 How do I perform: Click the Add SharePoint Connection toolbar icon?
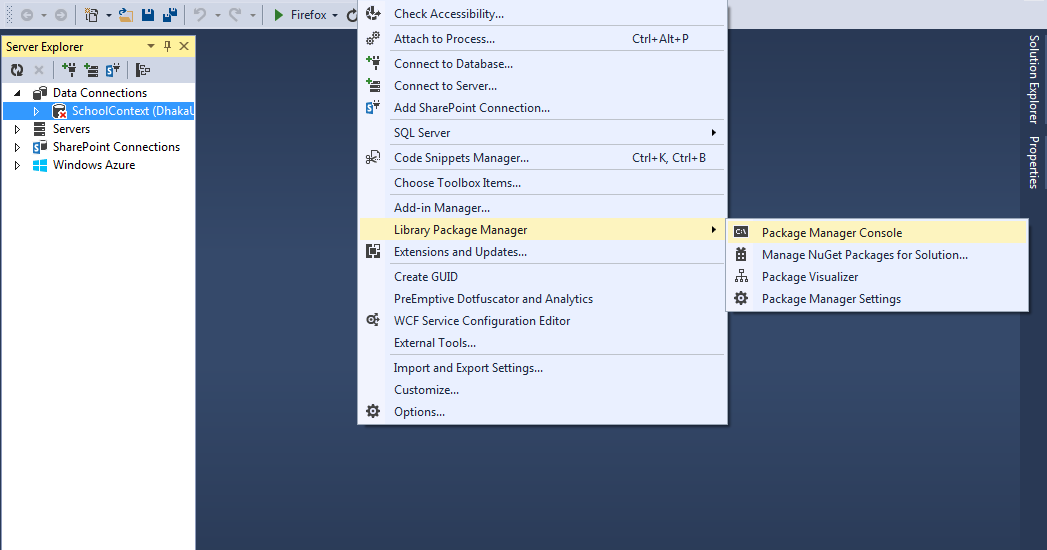pos(113,69)
